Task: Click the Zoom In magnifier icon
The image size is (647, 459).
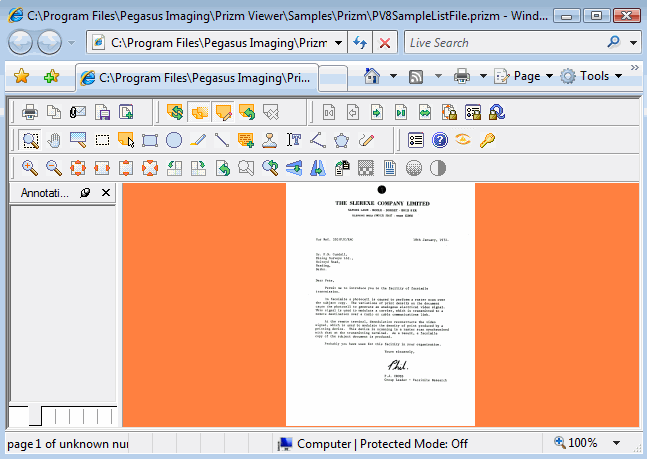Action: point(30,168)
